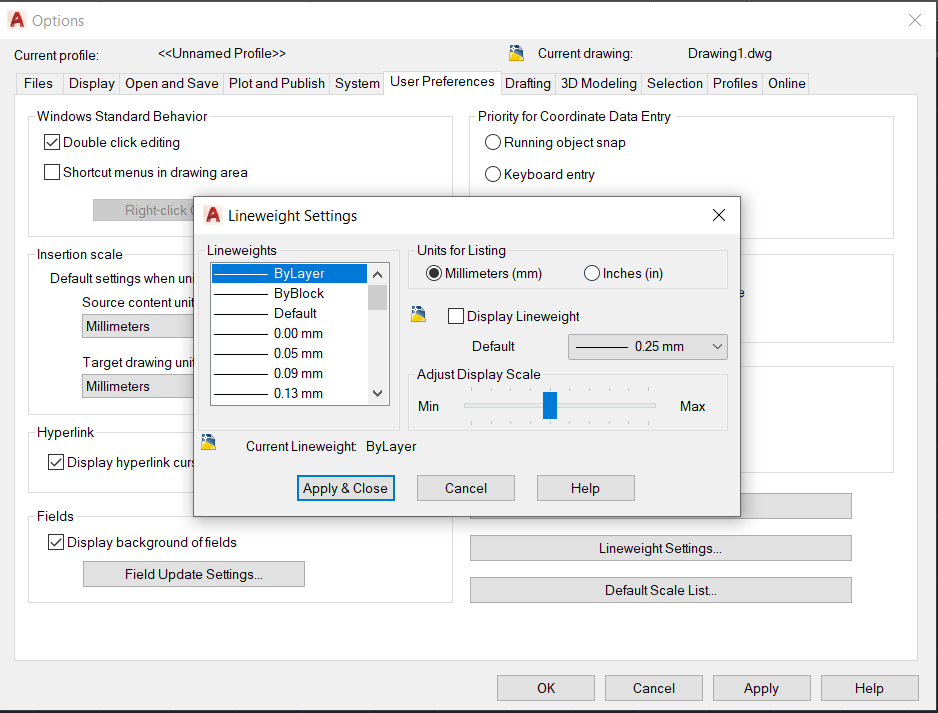
Task: Uncheck Display background of fields
Action: click(56, 543)
